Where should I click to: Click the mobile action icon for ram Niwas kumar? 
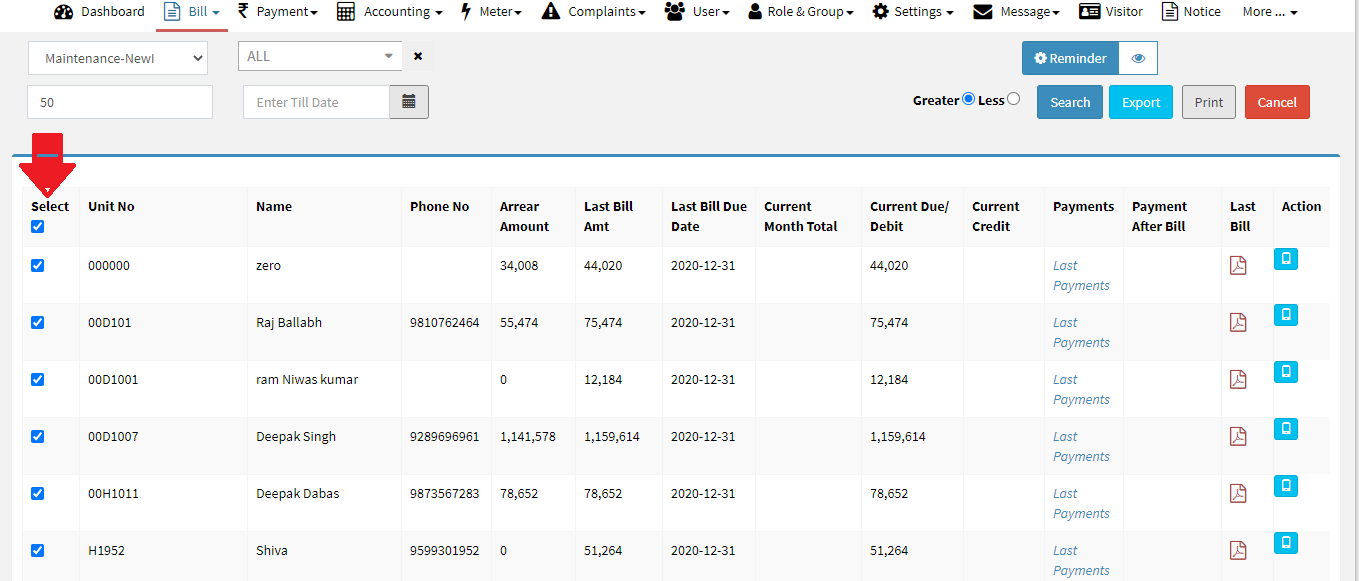point(1286,372)
